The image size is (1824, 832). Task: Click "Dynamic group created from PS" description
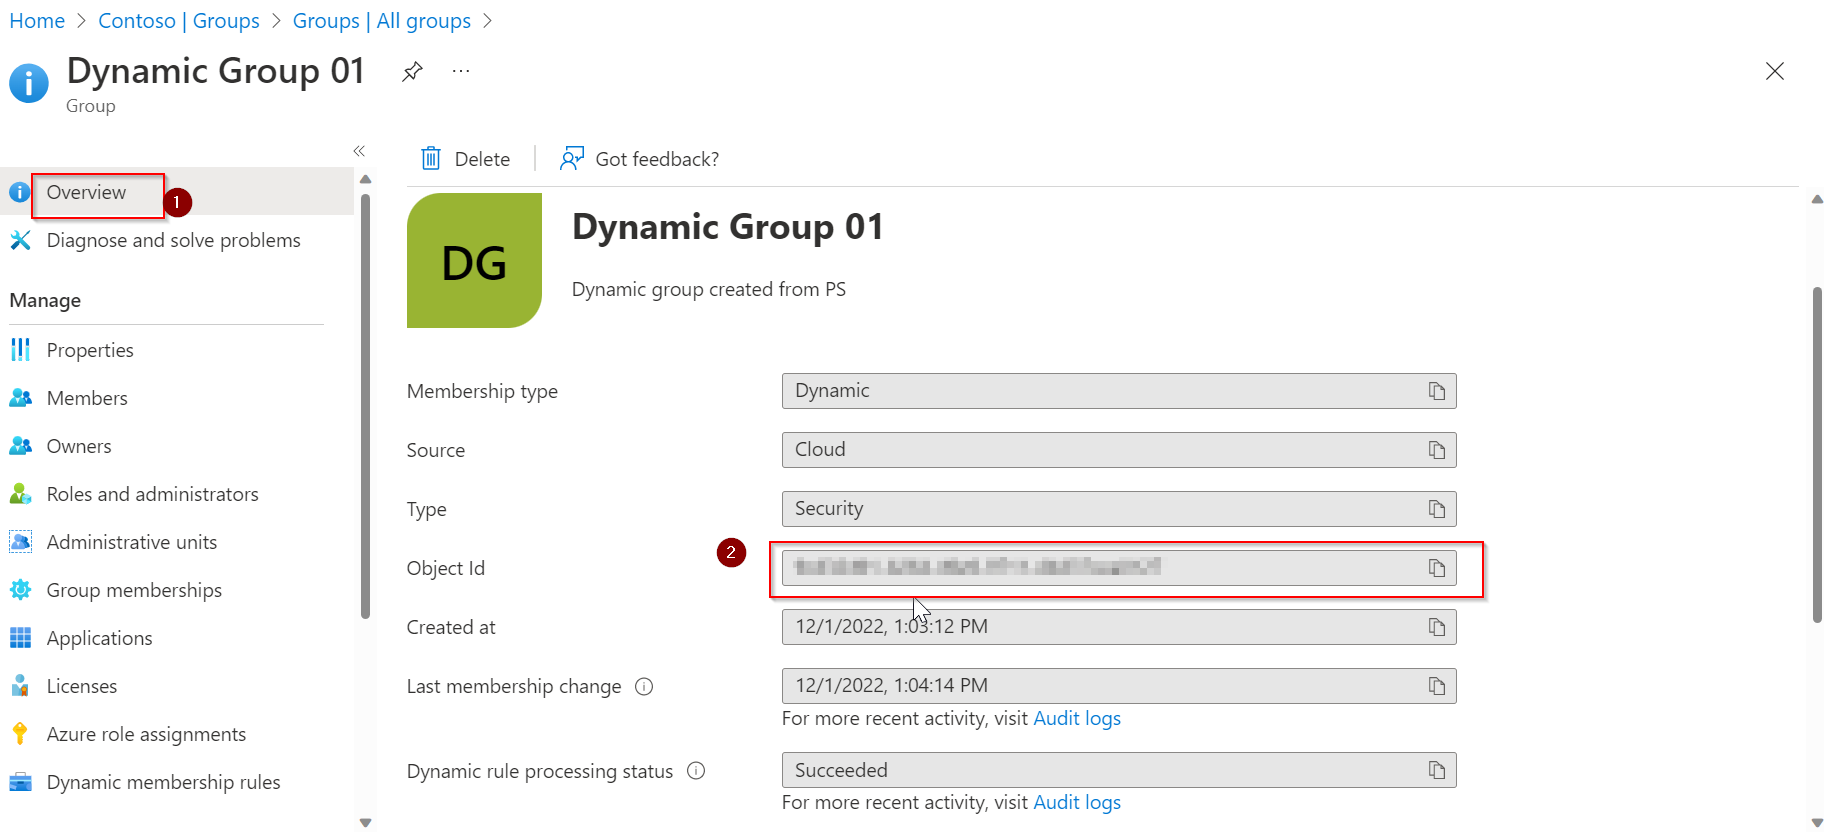(709, 289)
